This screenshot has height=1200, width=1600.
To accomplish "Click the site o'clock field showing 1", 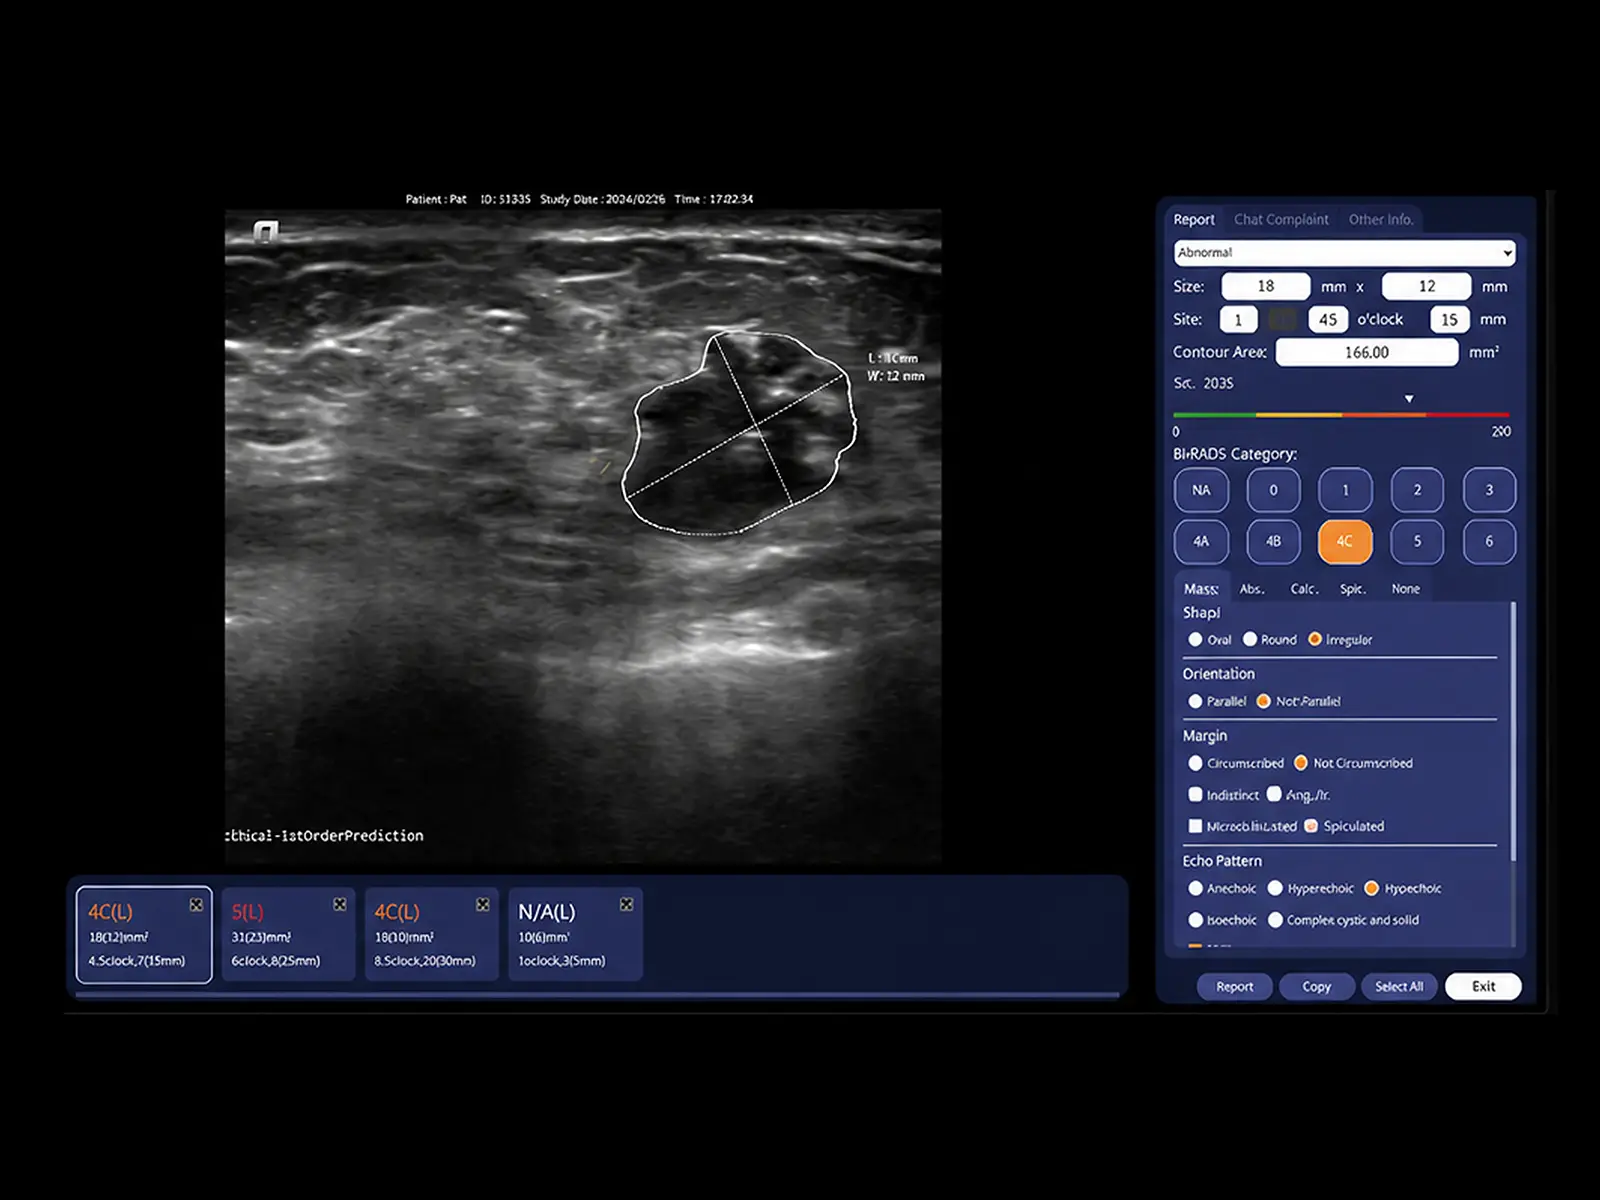I will 1238,320.
